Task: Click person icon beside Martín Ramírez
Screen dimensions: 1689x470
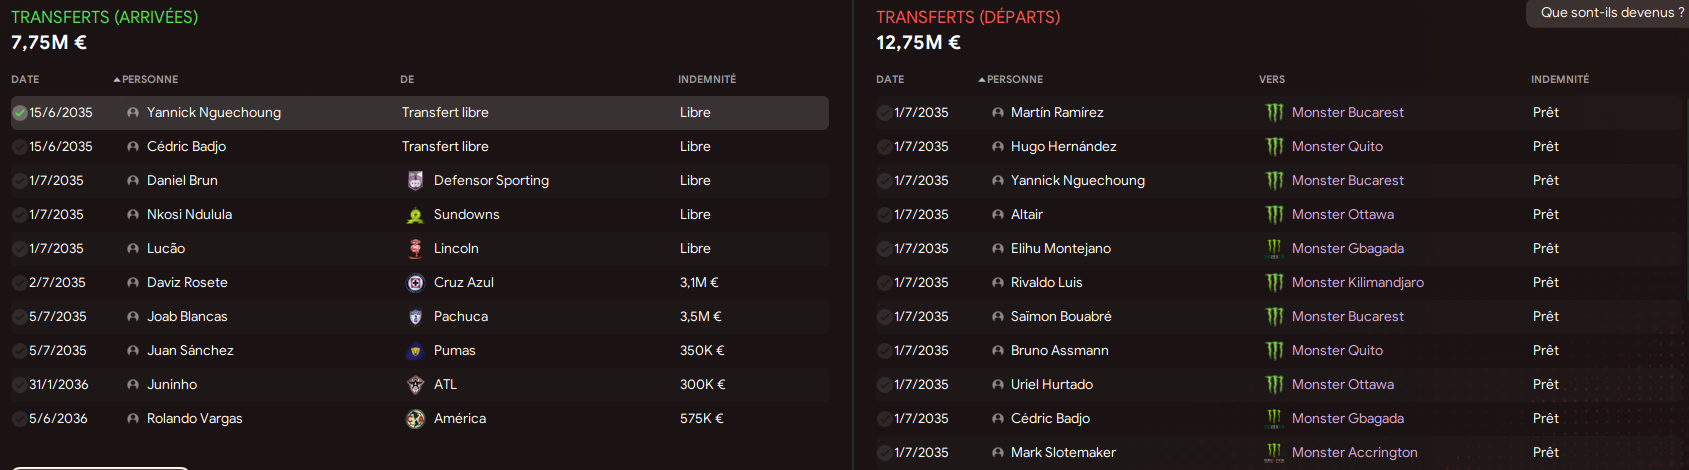Action: pos(997,113)
